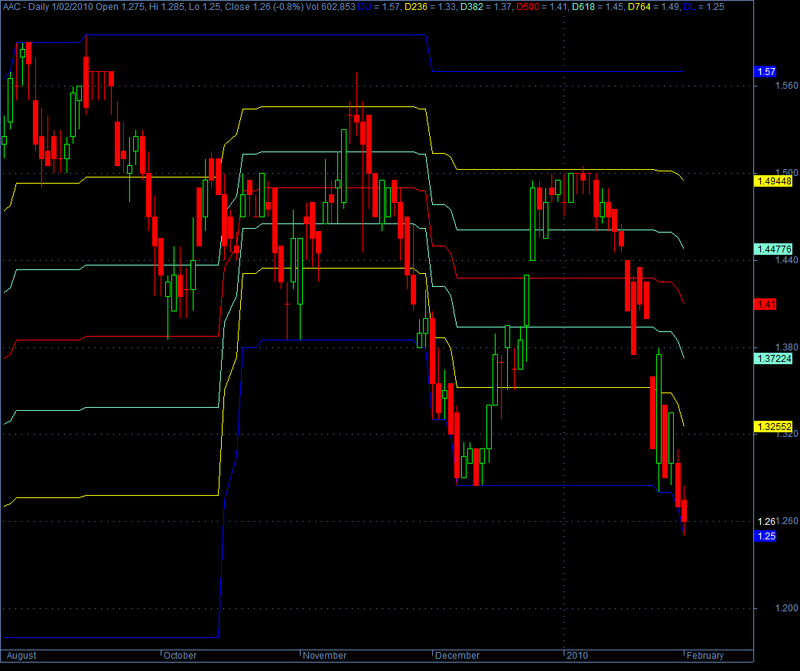Click the AAC - Daily 1/02/2010 title text
Screen dimensions: 800x671
coord(49,7)
